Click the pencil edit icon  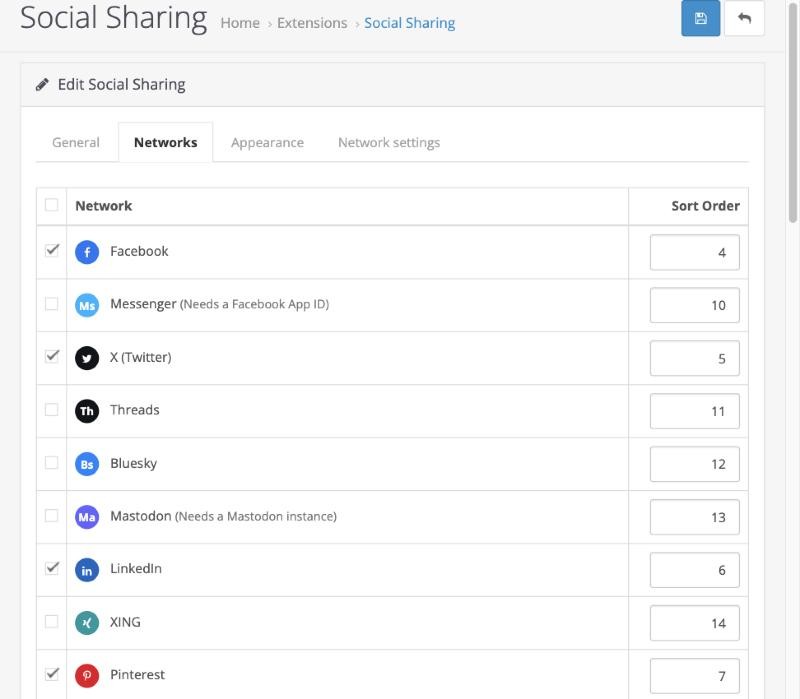click(x=42, y=85)
